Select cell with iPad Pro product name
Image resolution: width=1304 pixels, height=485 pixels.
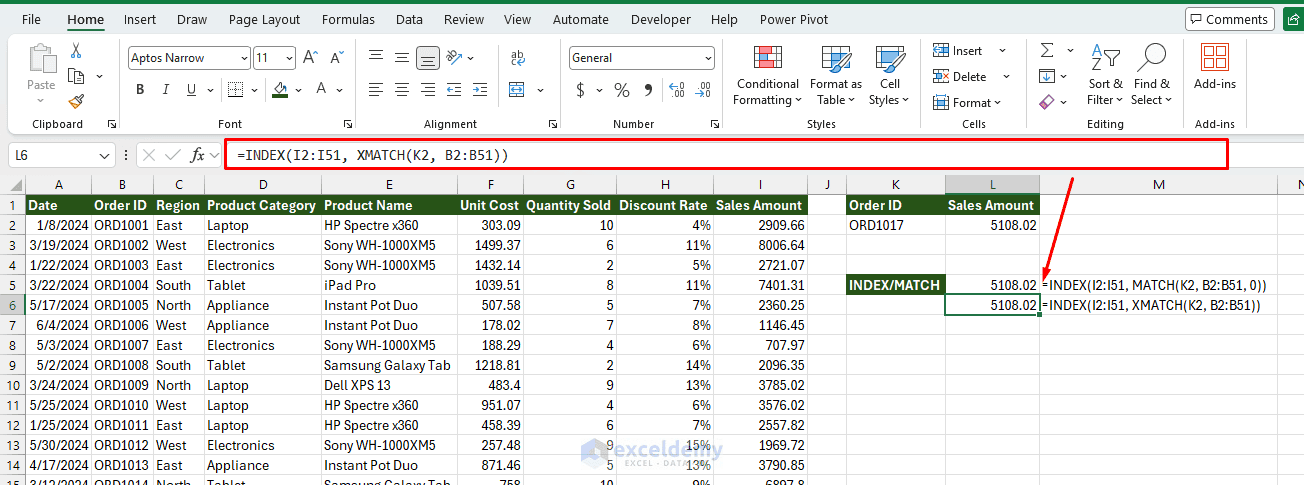pos(389,285)
